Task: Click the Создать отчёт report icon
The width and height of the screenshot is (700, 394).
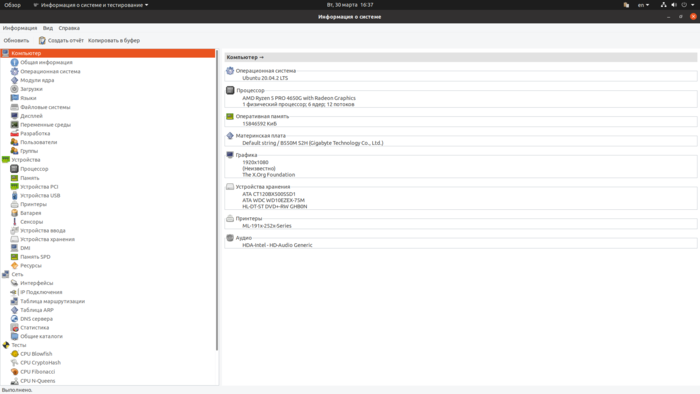Action: (x=42, y=40)
